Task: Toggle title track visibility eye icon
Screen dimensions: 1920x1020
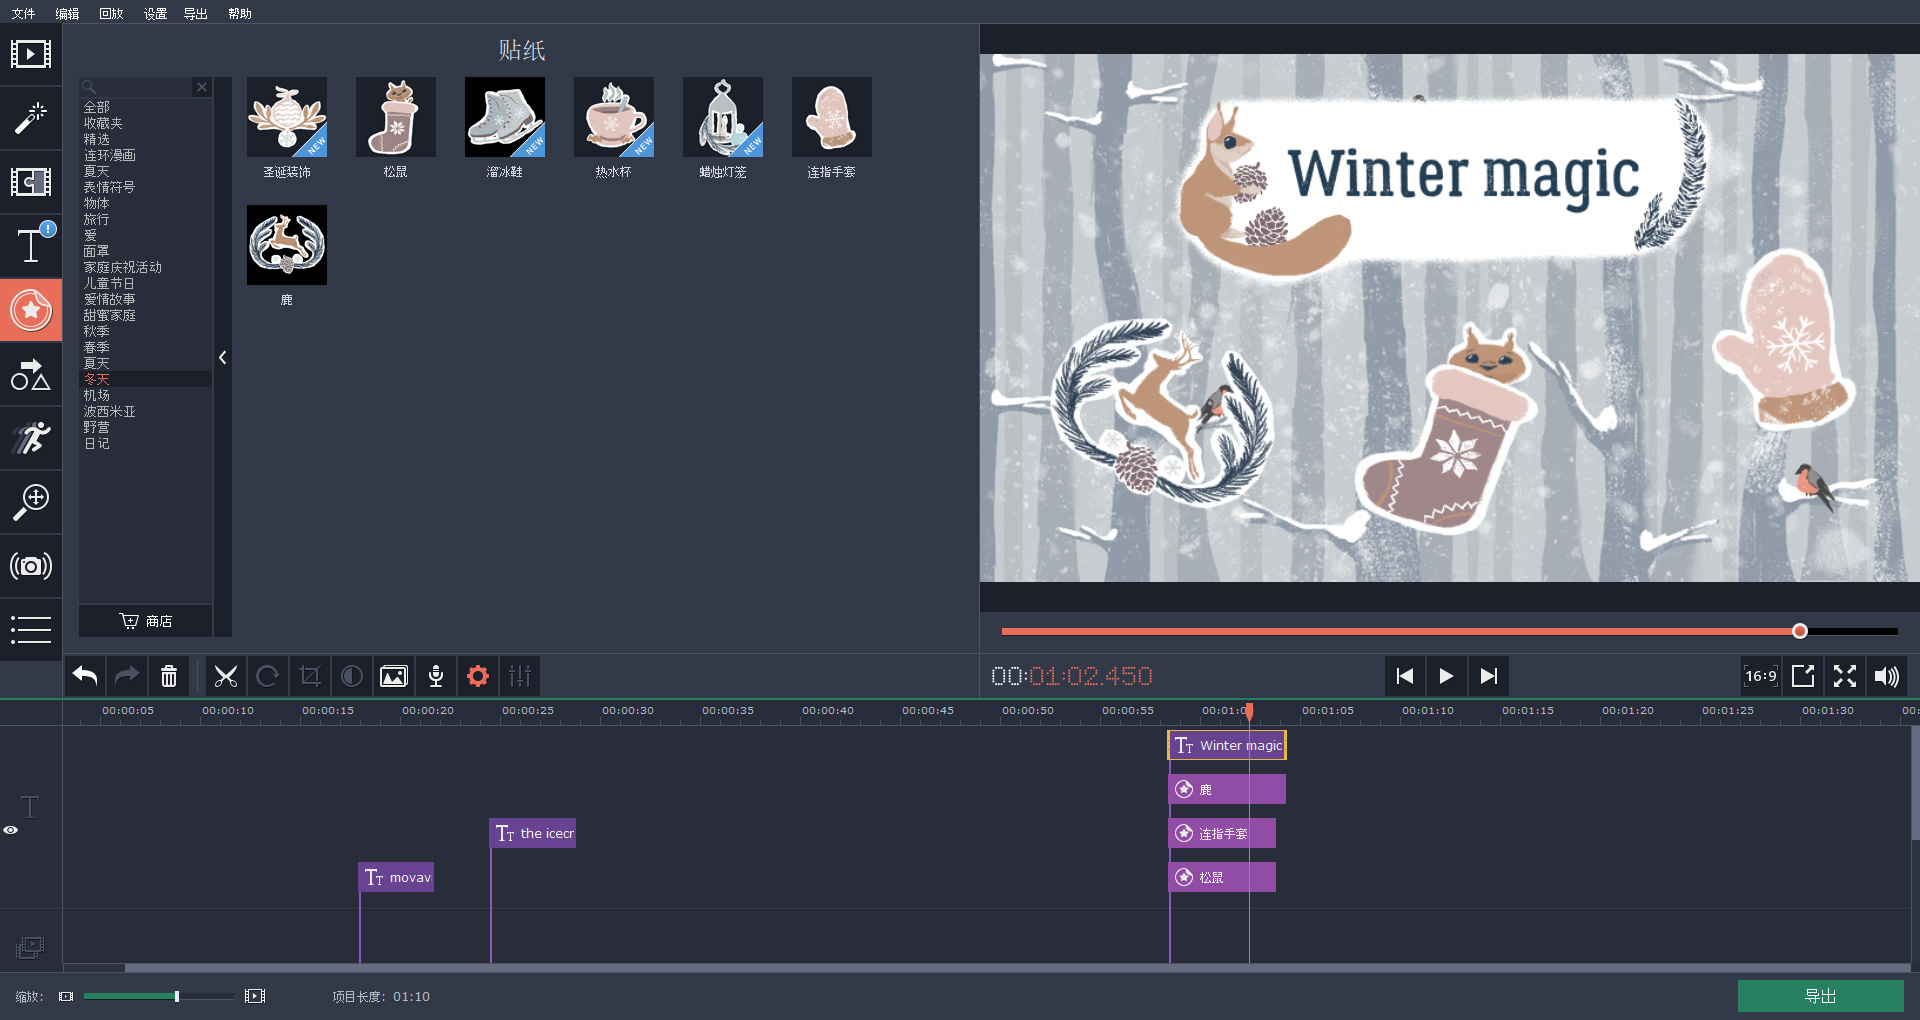Action: pos(11,830)
